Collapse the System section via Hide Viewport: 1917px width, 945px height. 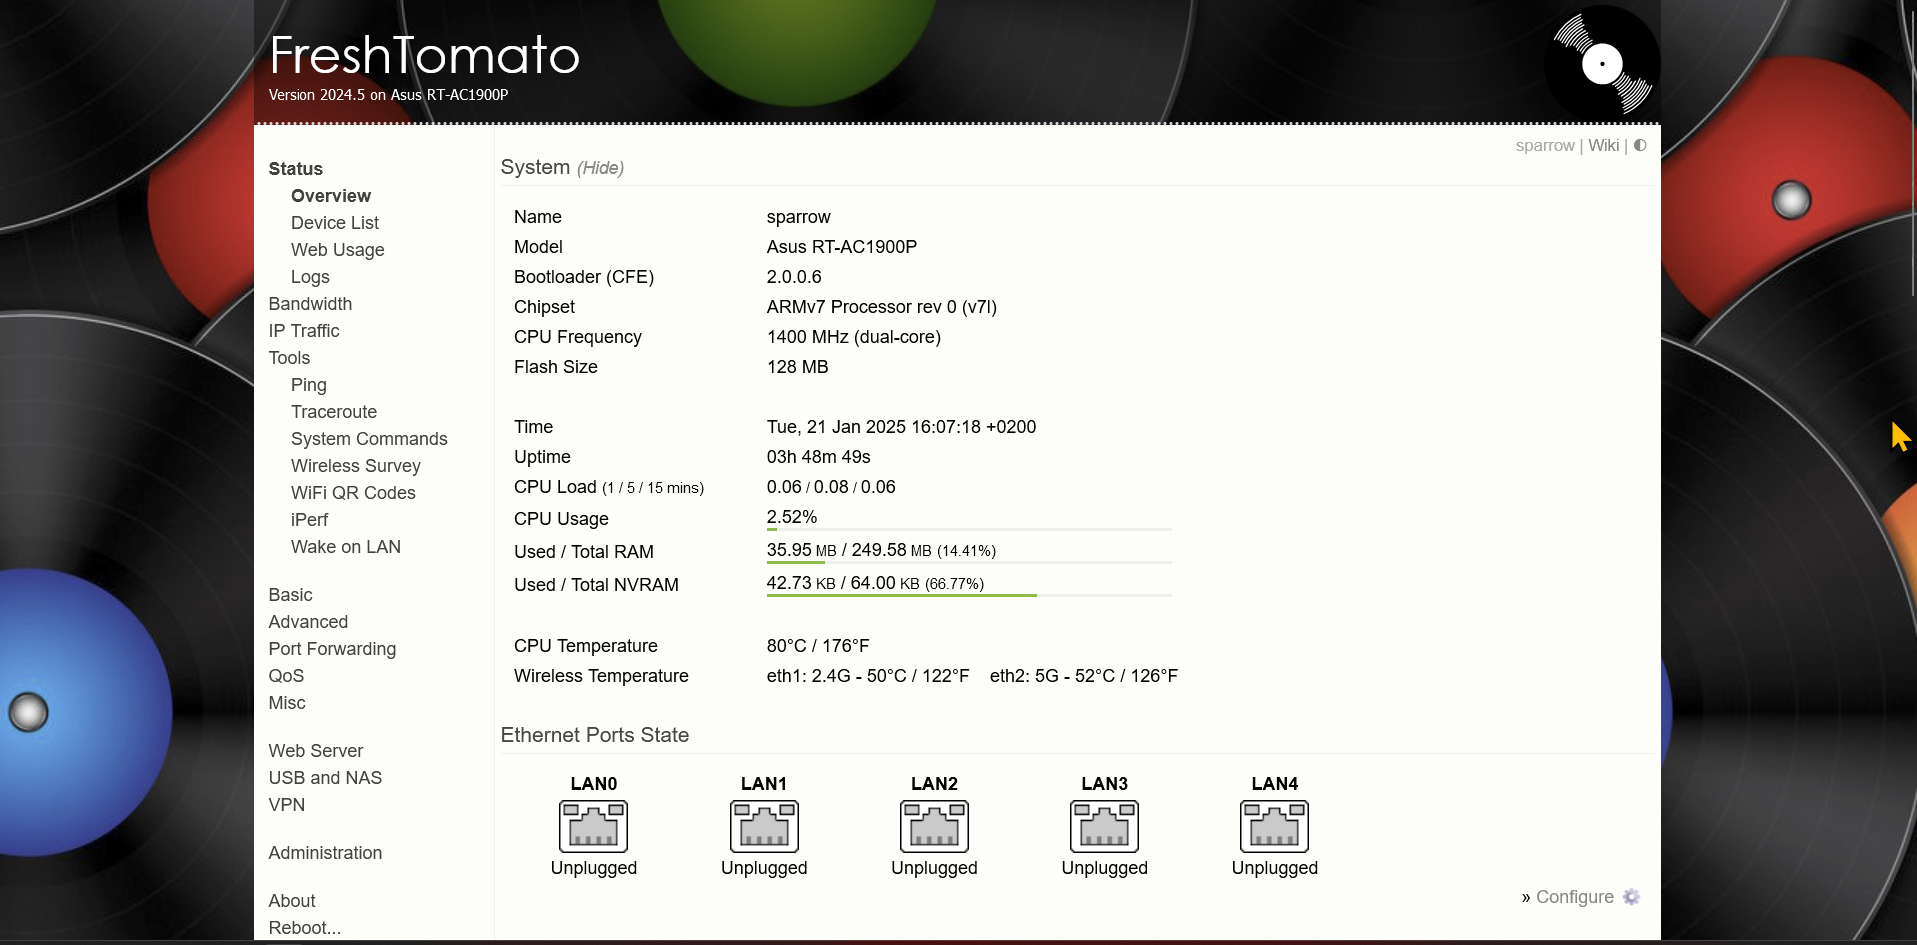(x=600, y=168)
